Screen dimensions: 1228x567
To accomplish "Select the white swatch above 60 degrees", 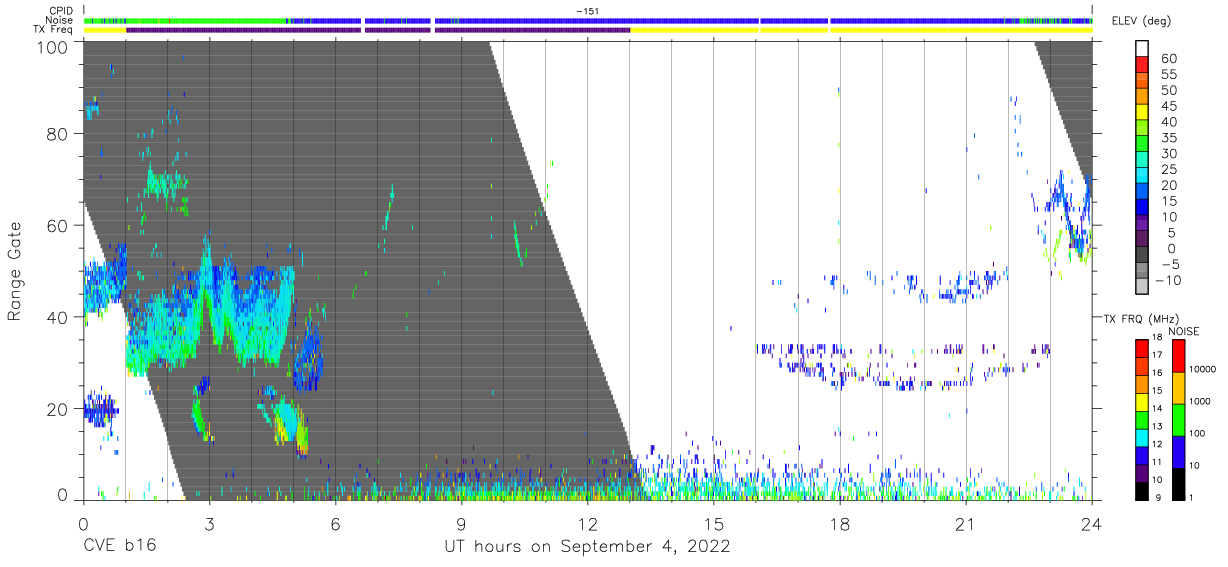I will [1142, 50].
